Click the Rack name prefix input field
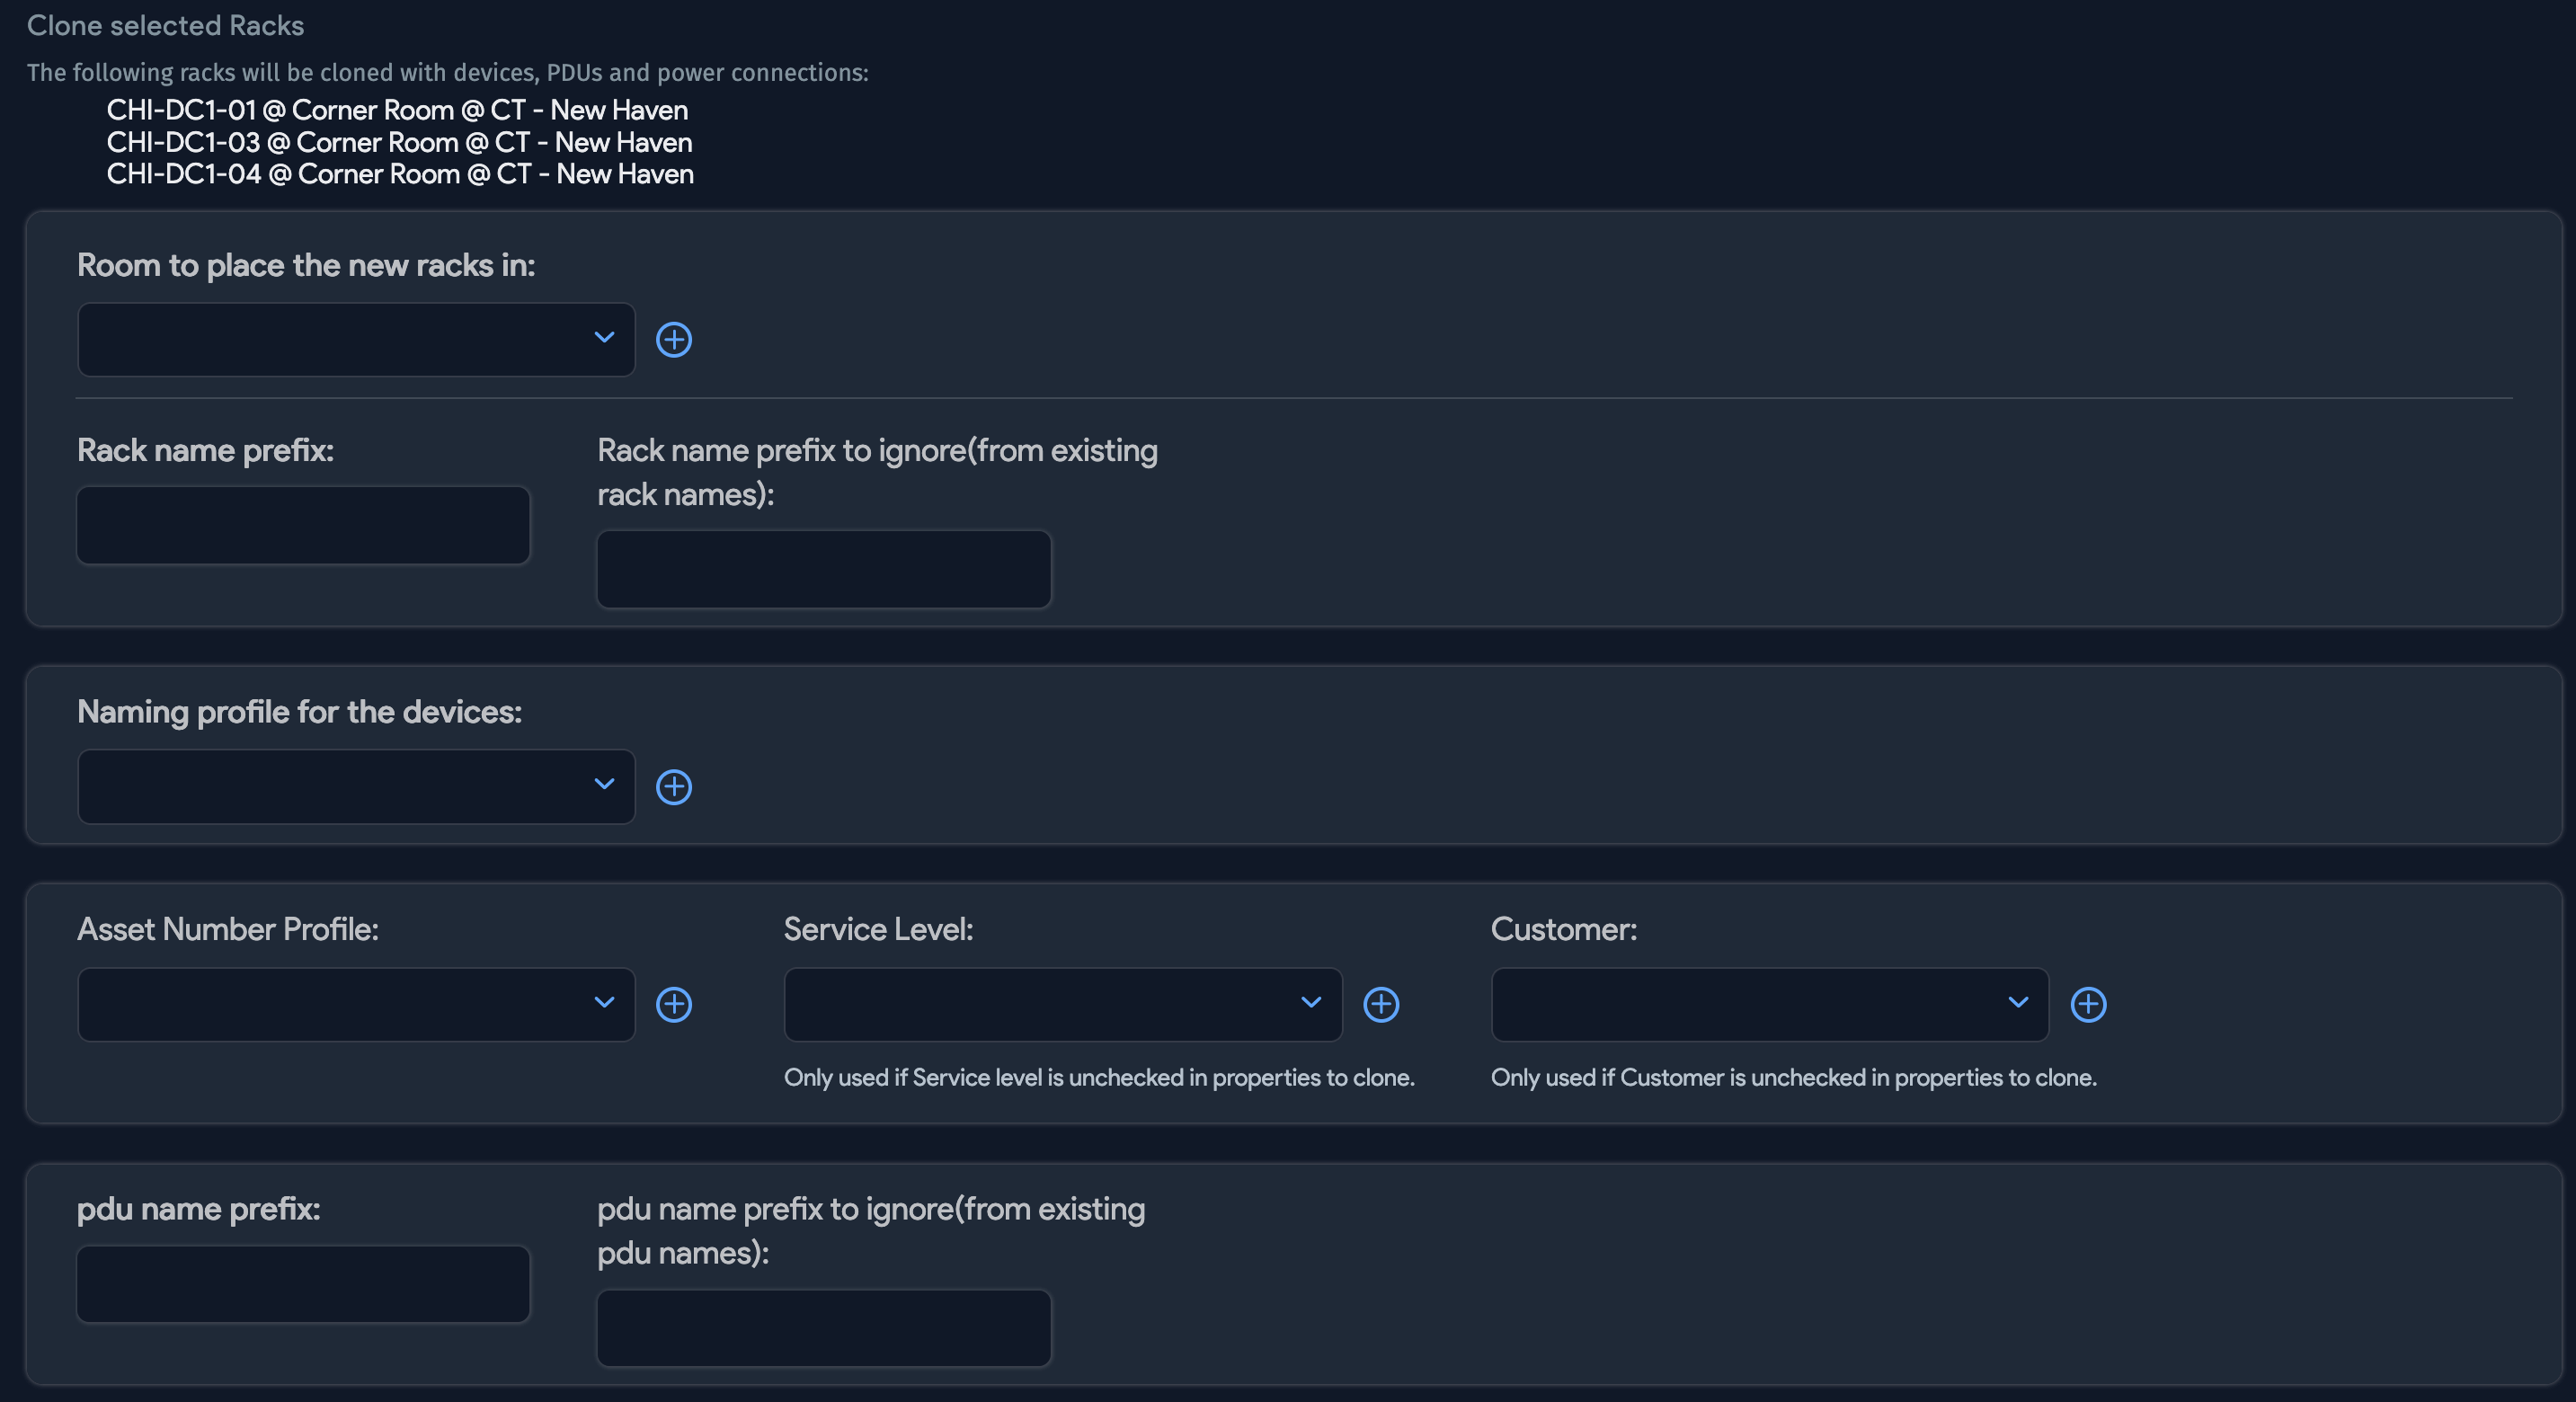 303,524
